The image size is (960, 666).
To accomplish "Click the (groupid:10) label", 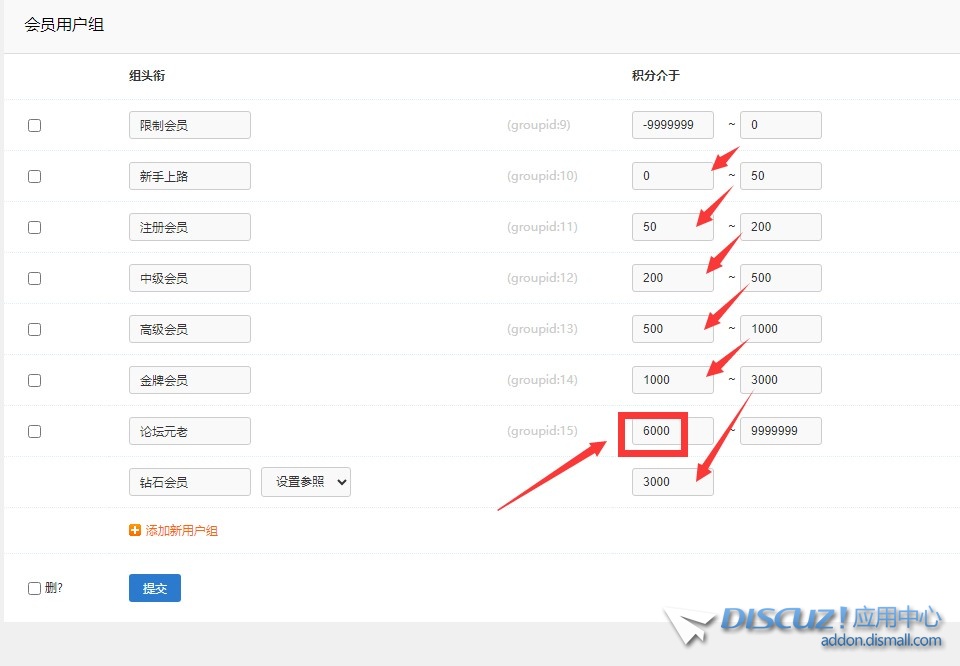I will click(542, 176).
